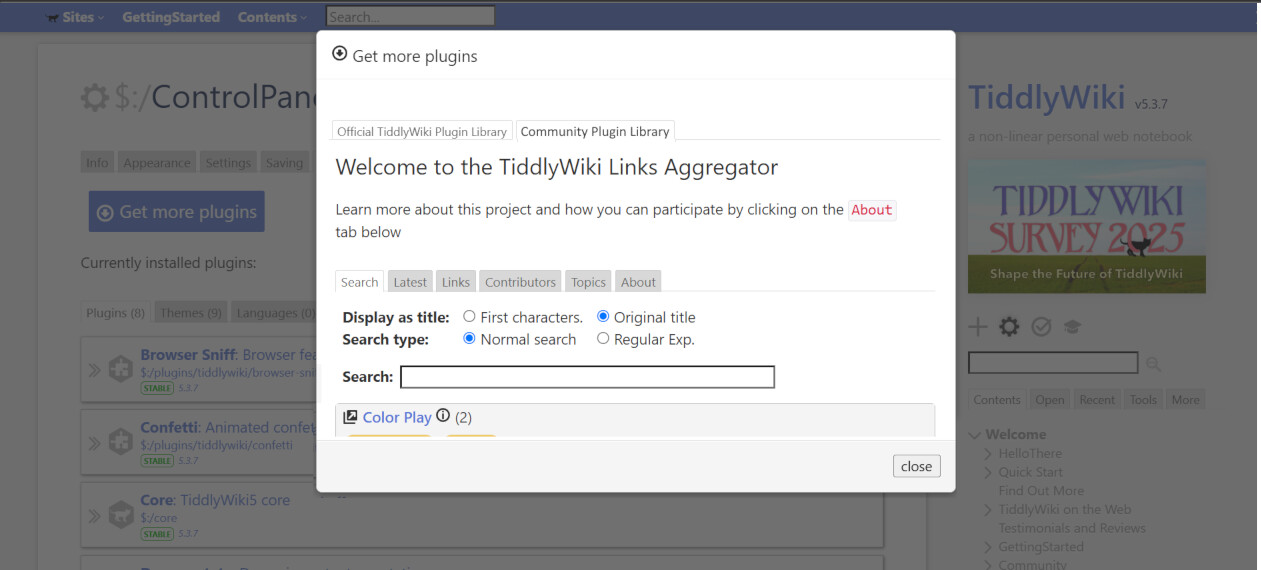The width and height of the screenshot is (1261, 570).
Task: Switch to Official TiddlyWiki Plugin Library tab
Action: coord(422,131)
